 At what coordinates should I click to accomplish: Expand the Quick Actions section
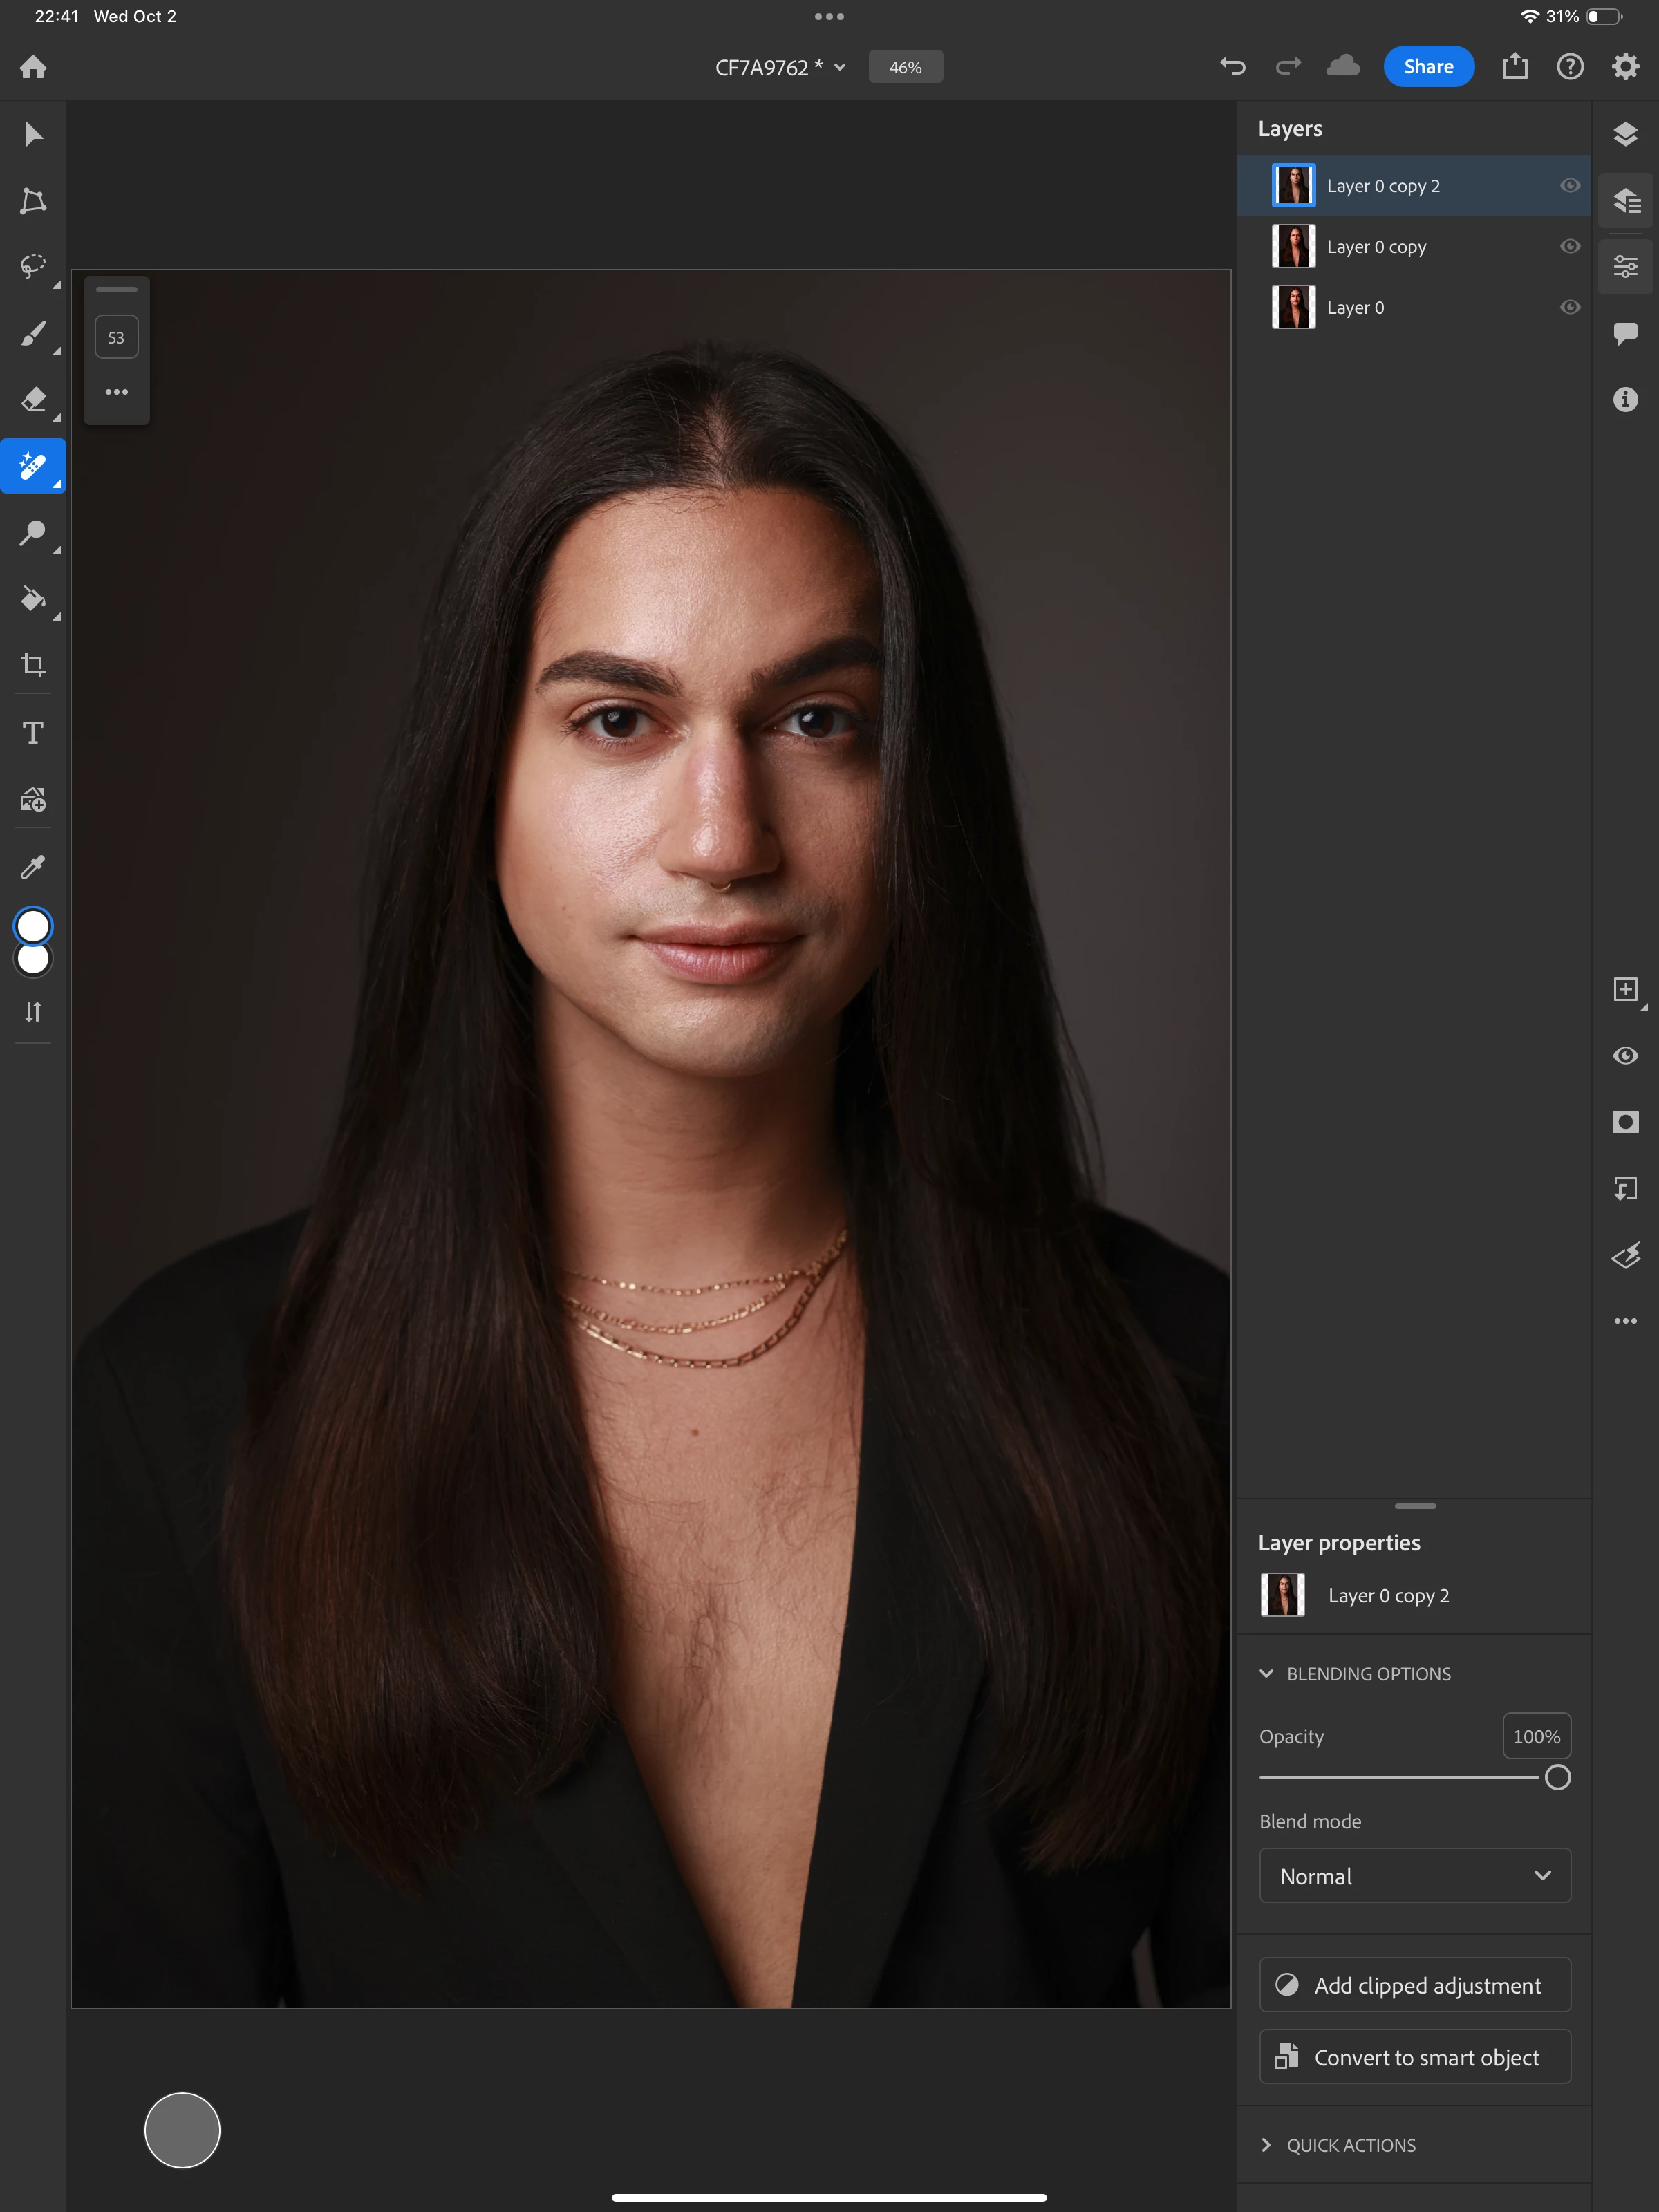point(1350,2145)
